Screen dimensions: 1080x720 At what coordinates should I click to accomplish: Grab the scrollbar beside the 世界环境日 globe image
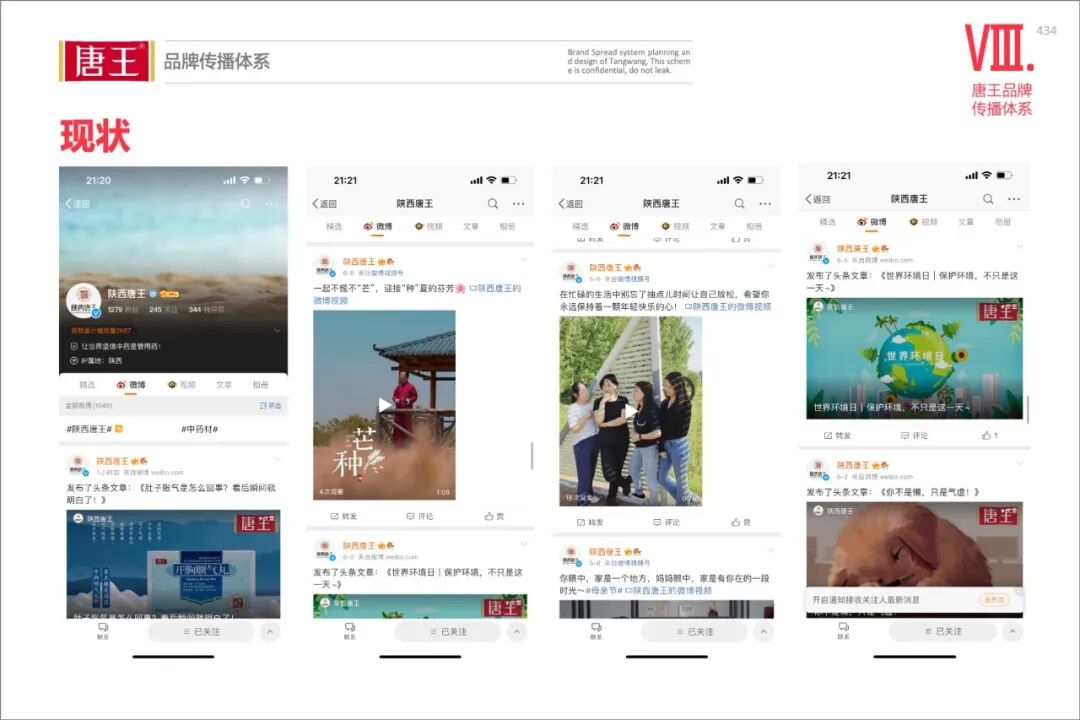[1028, 409]
